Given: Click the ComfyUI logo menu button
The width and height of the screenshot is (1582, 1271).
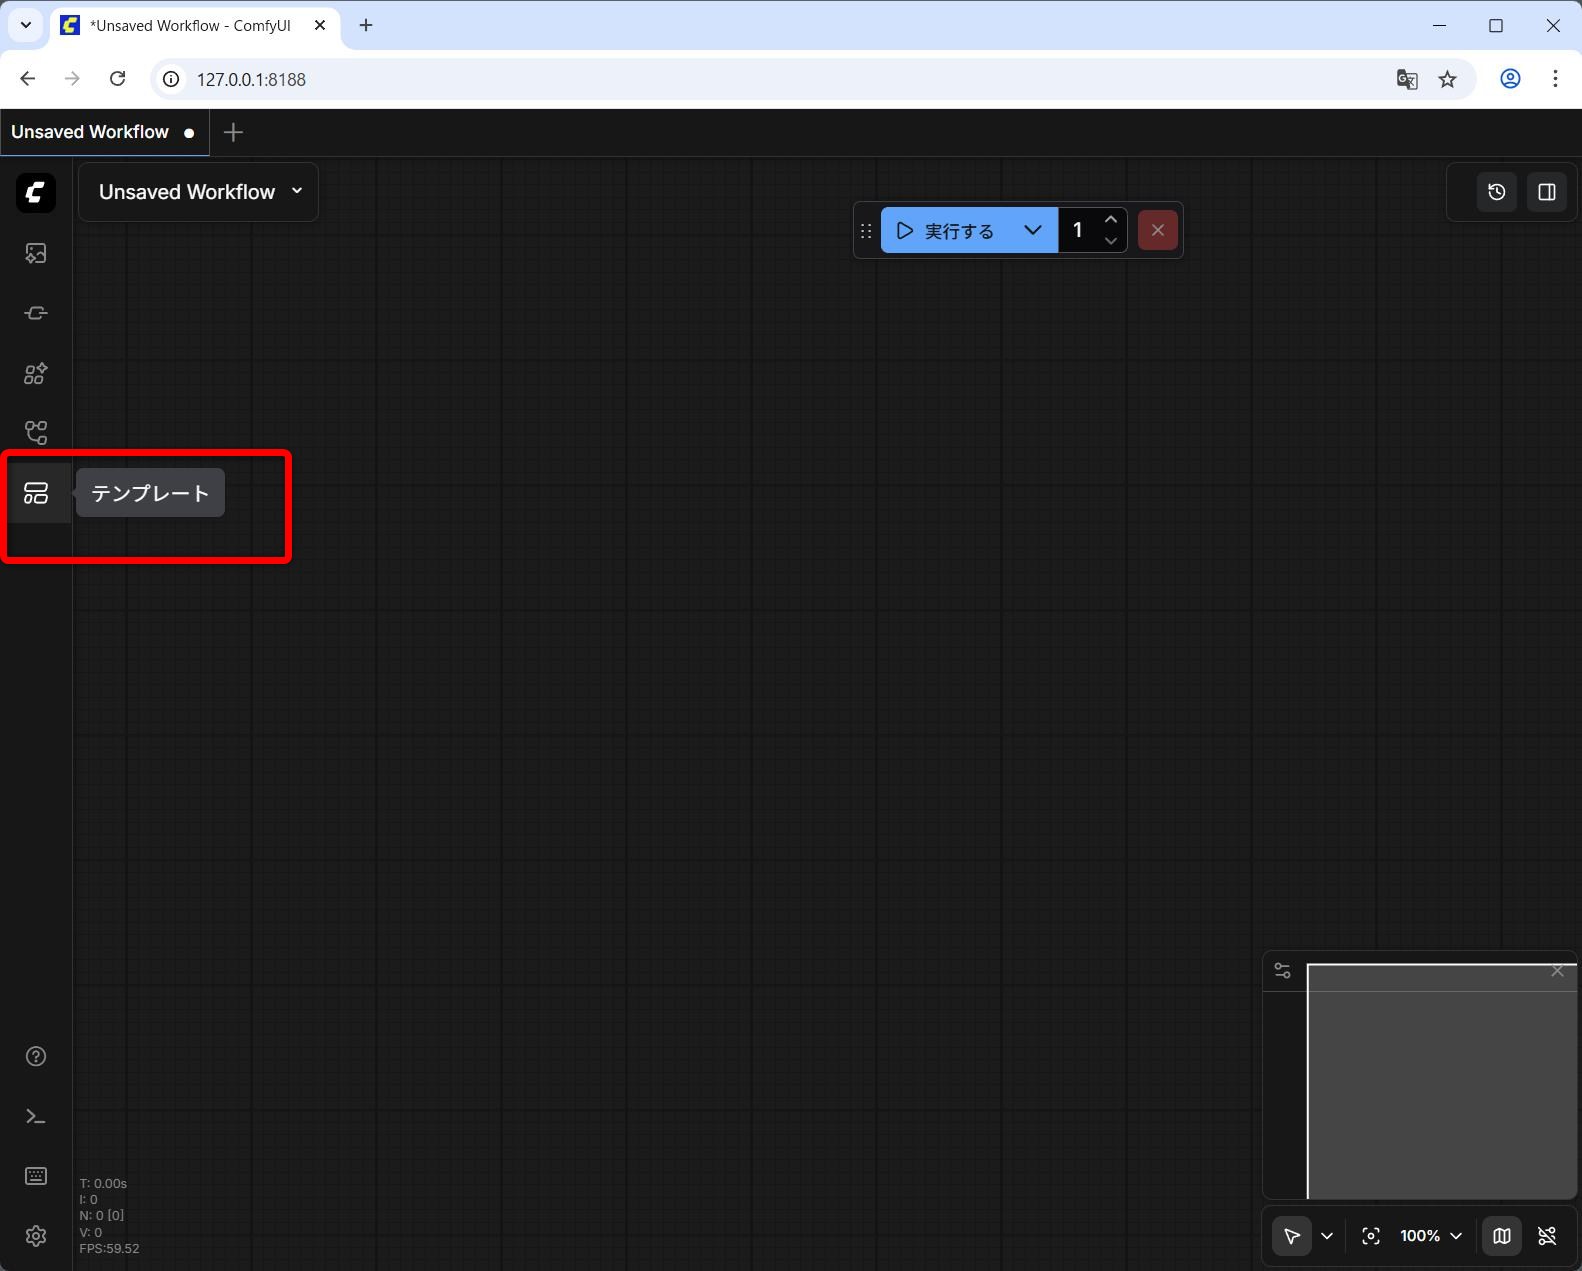Looking at the screenshot, I should pyautogui.click(x=36, y=193).
